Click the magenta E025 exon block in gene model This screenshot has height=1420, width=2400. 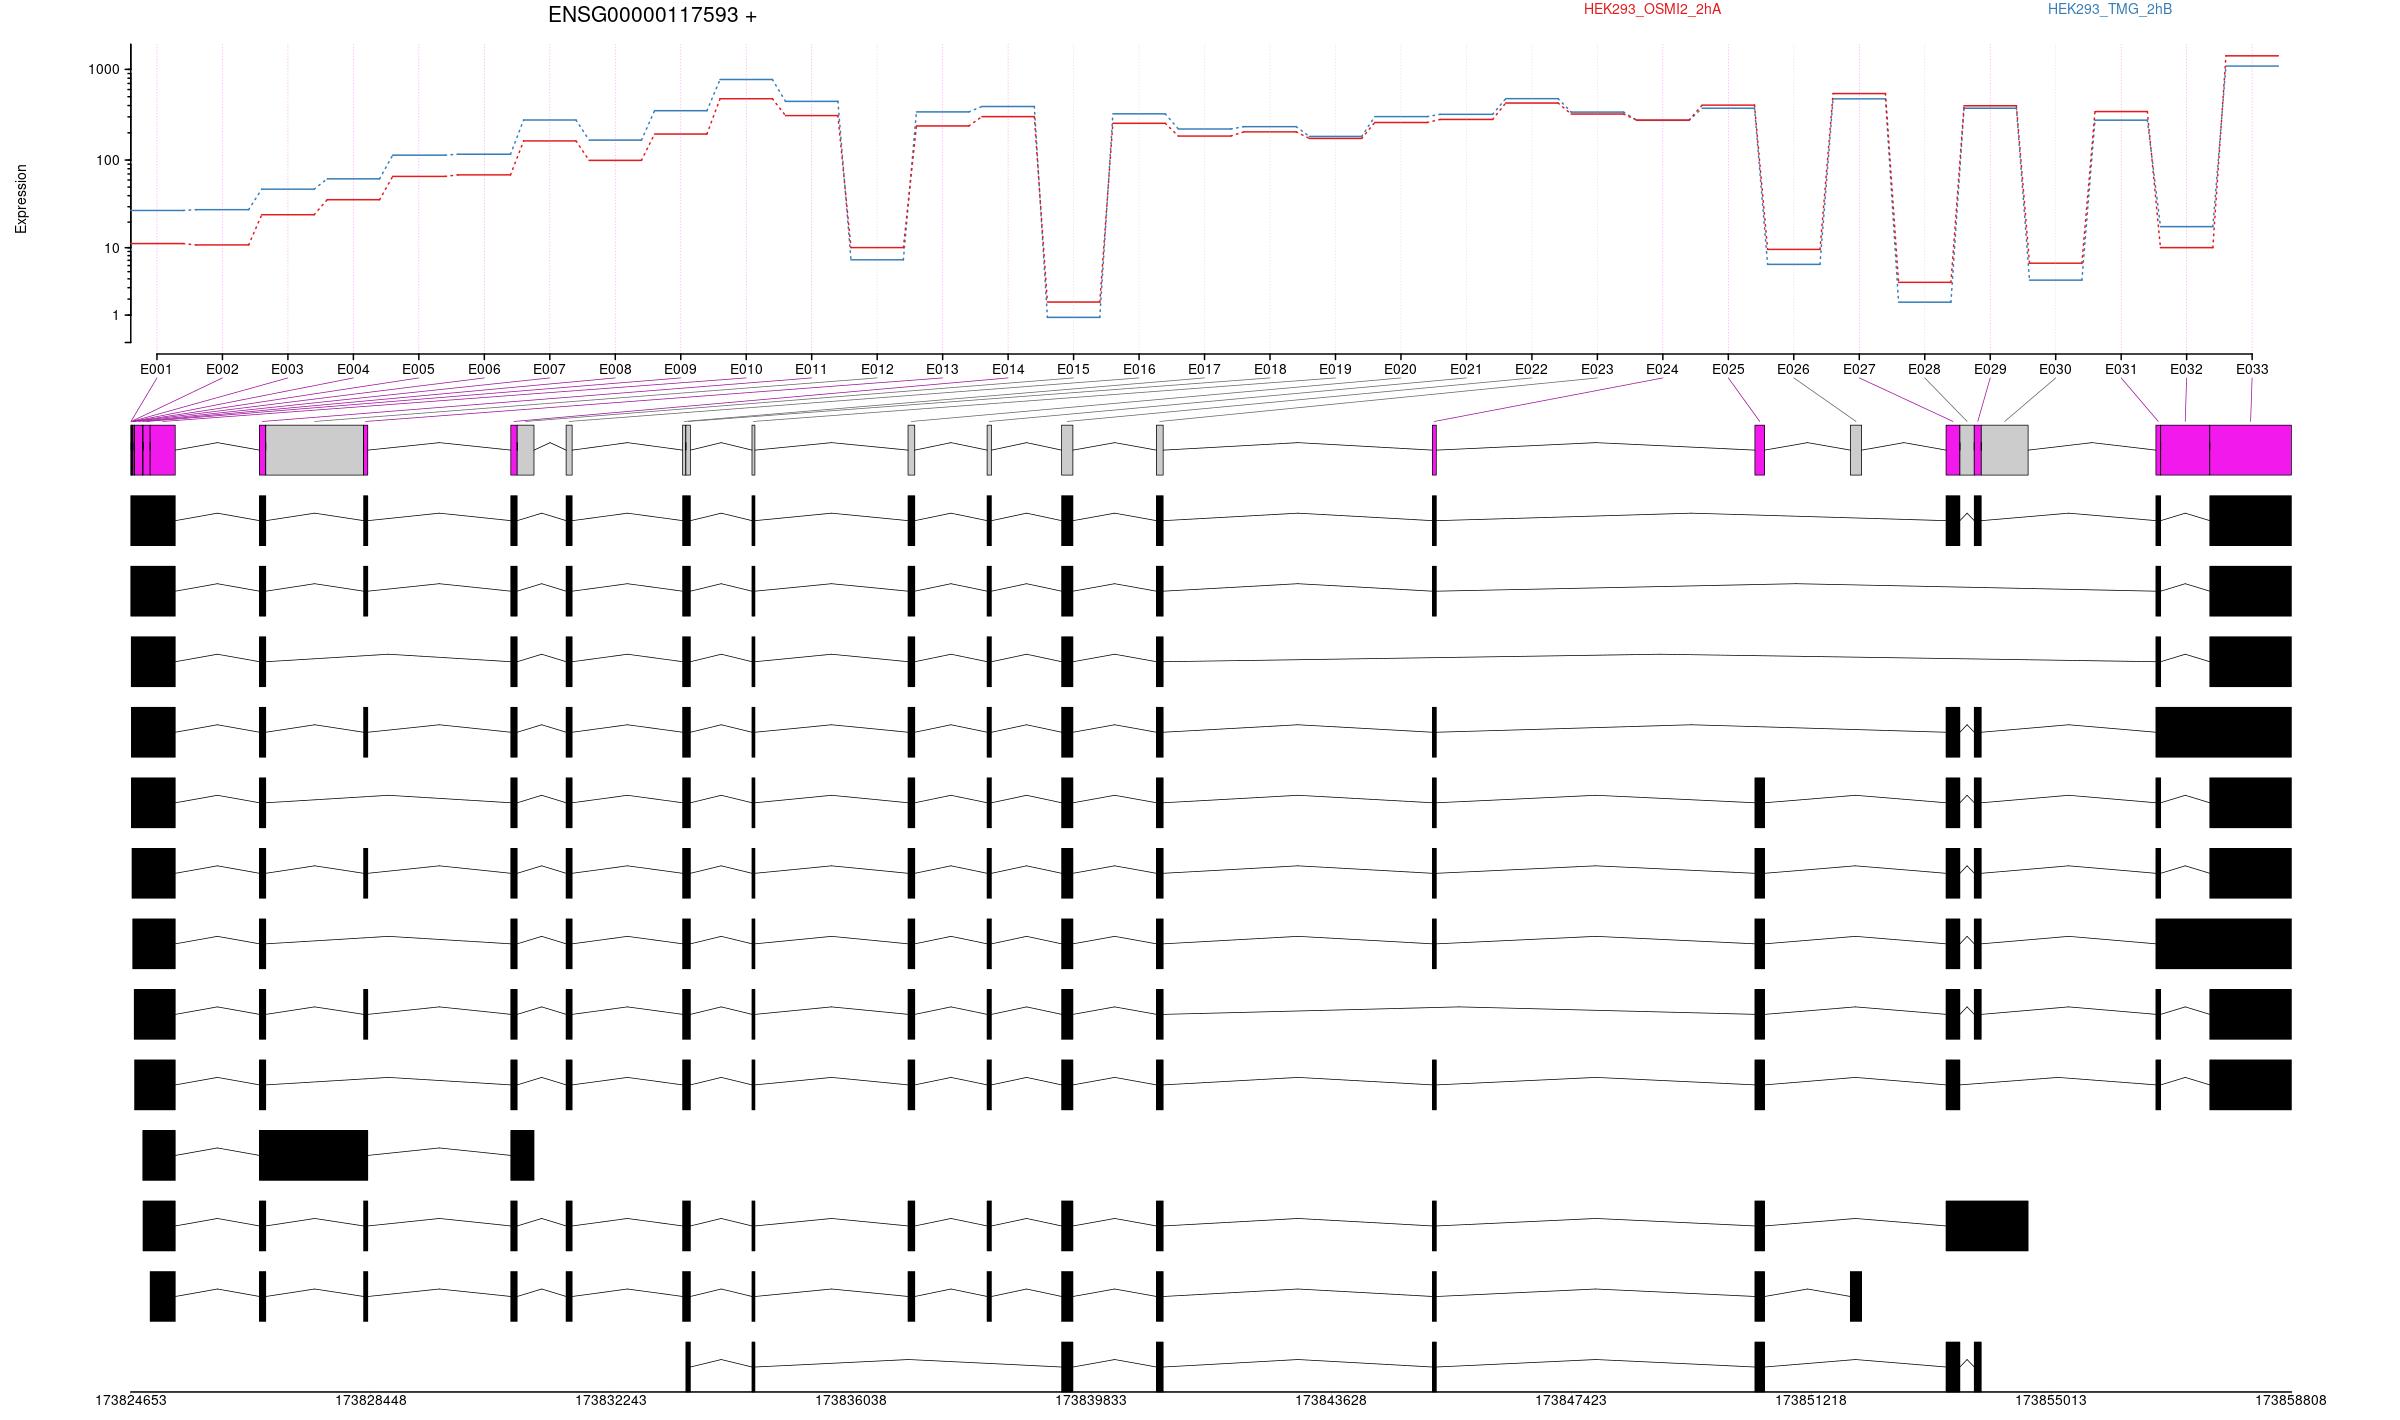tap(1760, 450)
